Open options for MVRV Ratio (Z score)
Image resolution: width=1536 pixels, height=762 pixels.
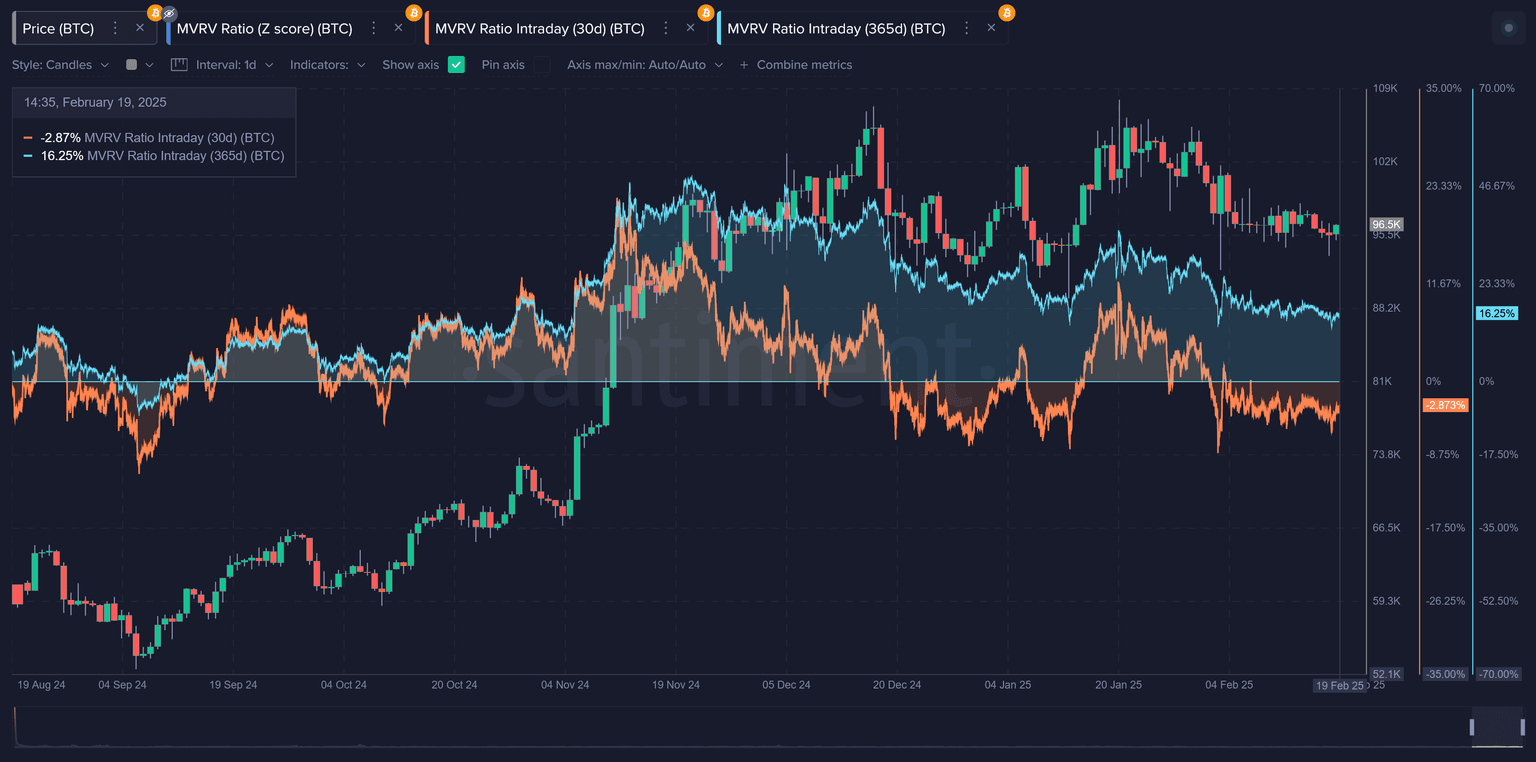tap(374, 28)
